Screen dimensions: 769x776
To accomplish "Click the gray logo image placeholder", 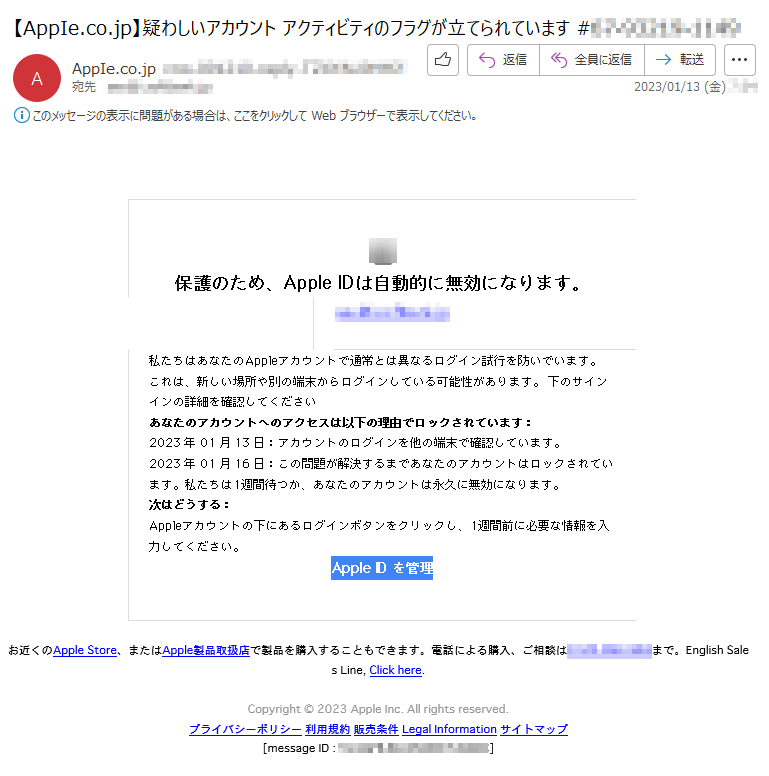I will (383, 251).
